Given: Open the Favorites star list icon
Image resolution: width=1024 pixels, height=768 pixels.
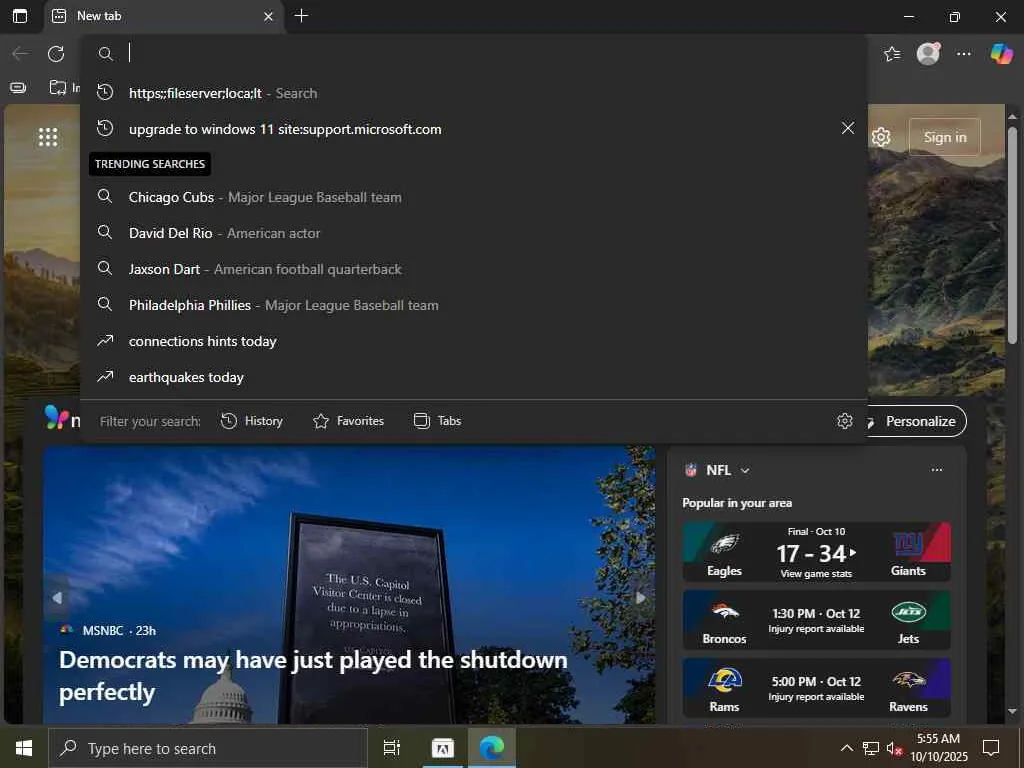Looking at the screenshot, I should point(891,54).
